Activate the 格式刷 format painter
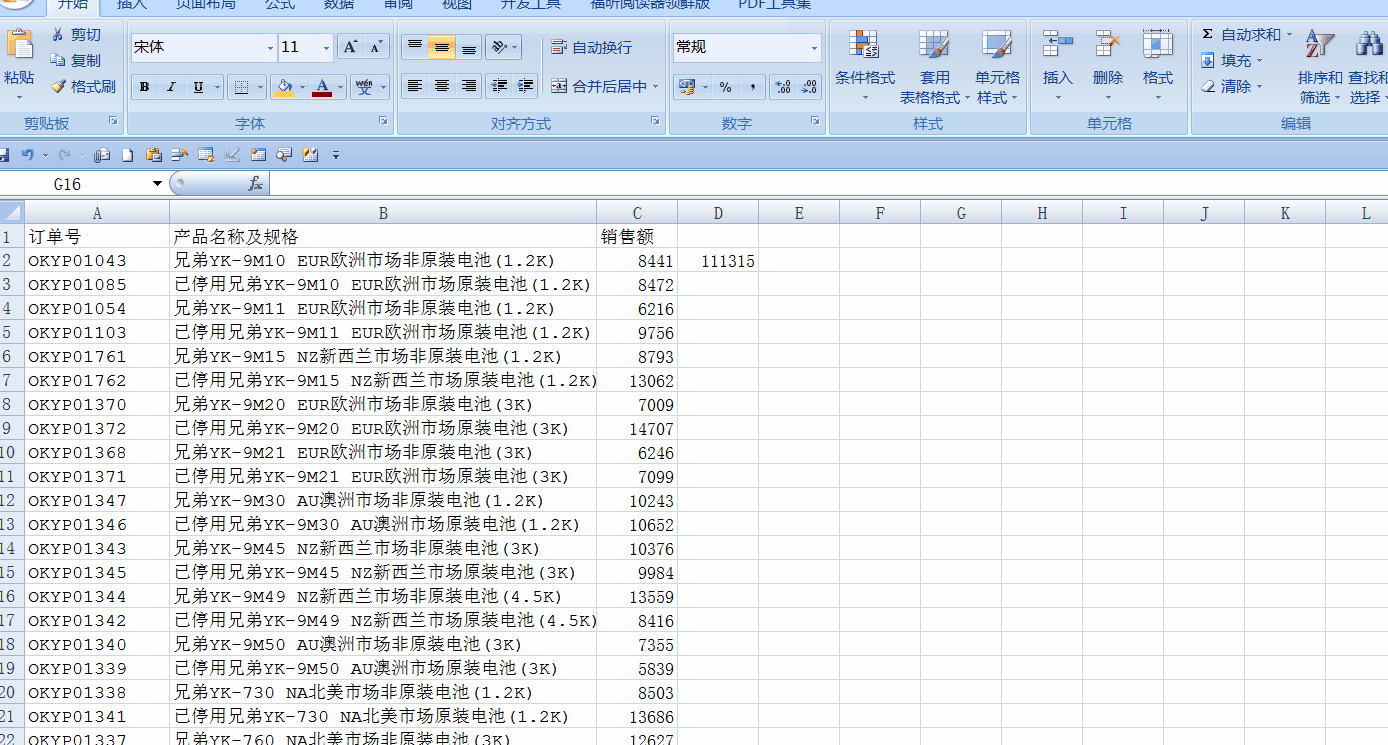This screenshot has height=745, width=1388. [x=83, y=87]
